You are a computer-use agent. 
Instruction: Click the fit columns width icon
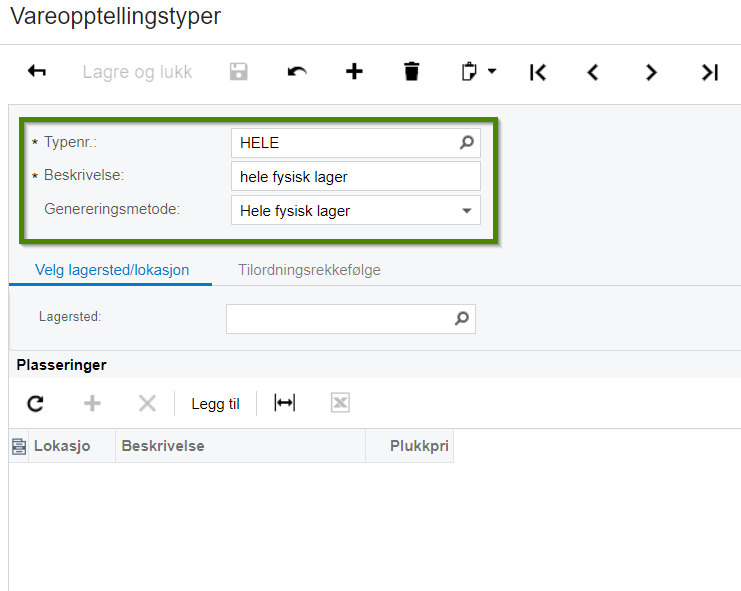[x=284, y=403]
